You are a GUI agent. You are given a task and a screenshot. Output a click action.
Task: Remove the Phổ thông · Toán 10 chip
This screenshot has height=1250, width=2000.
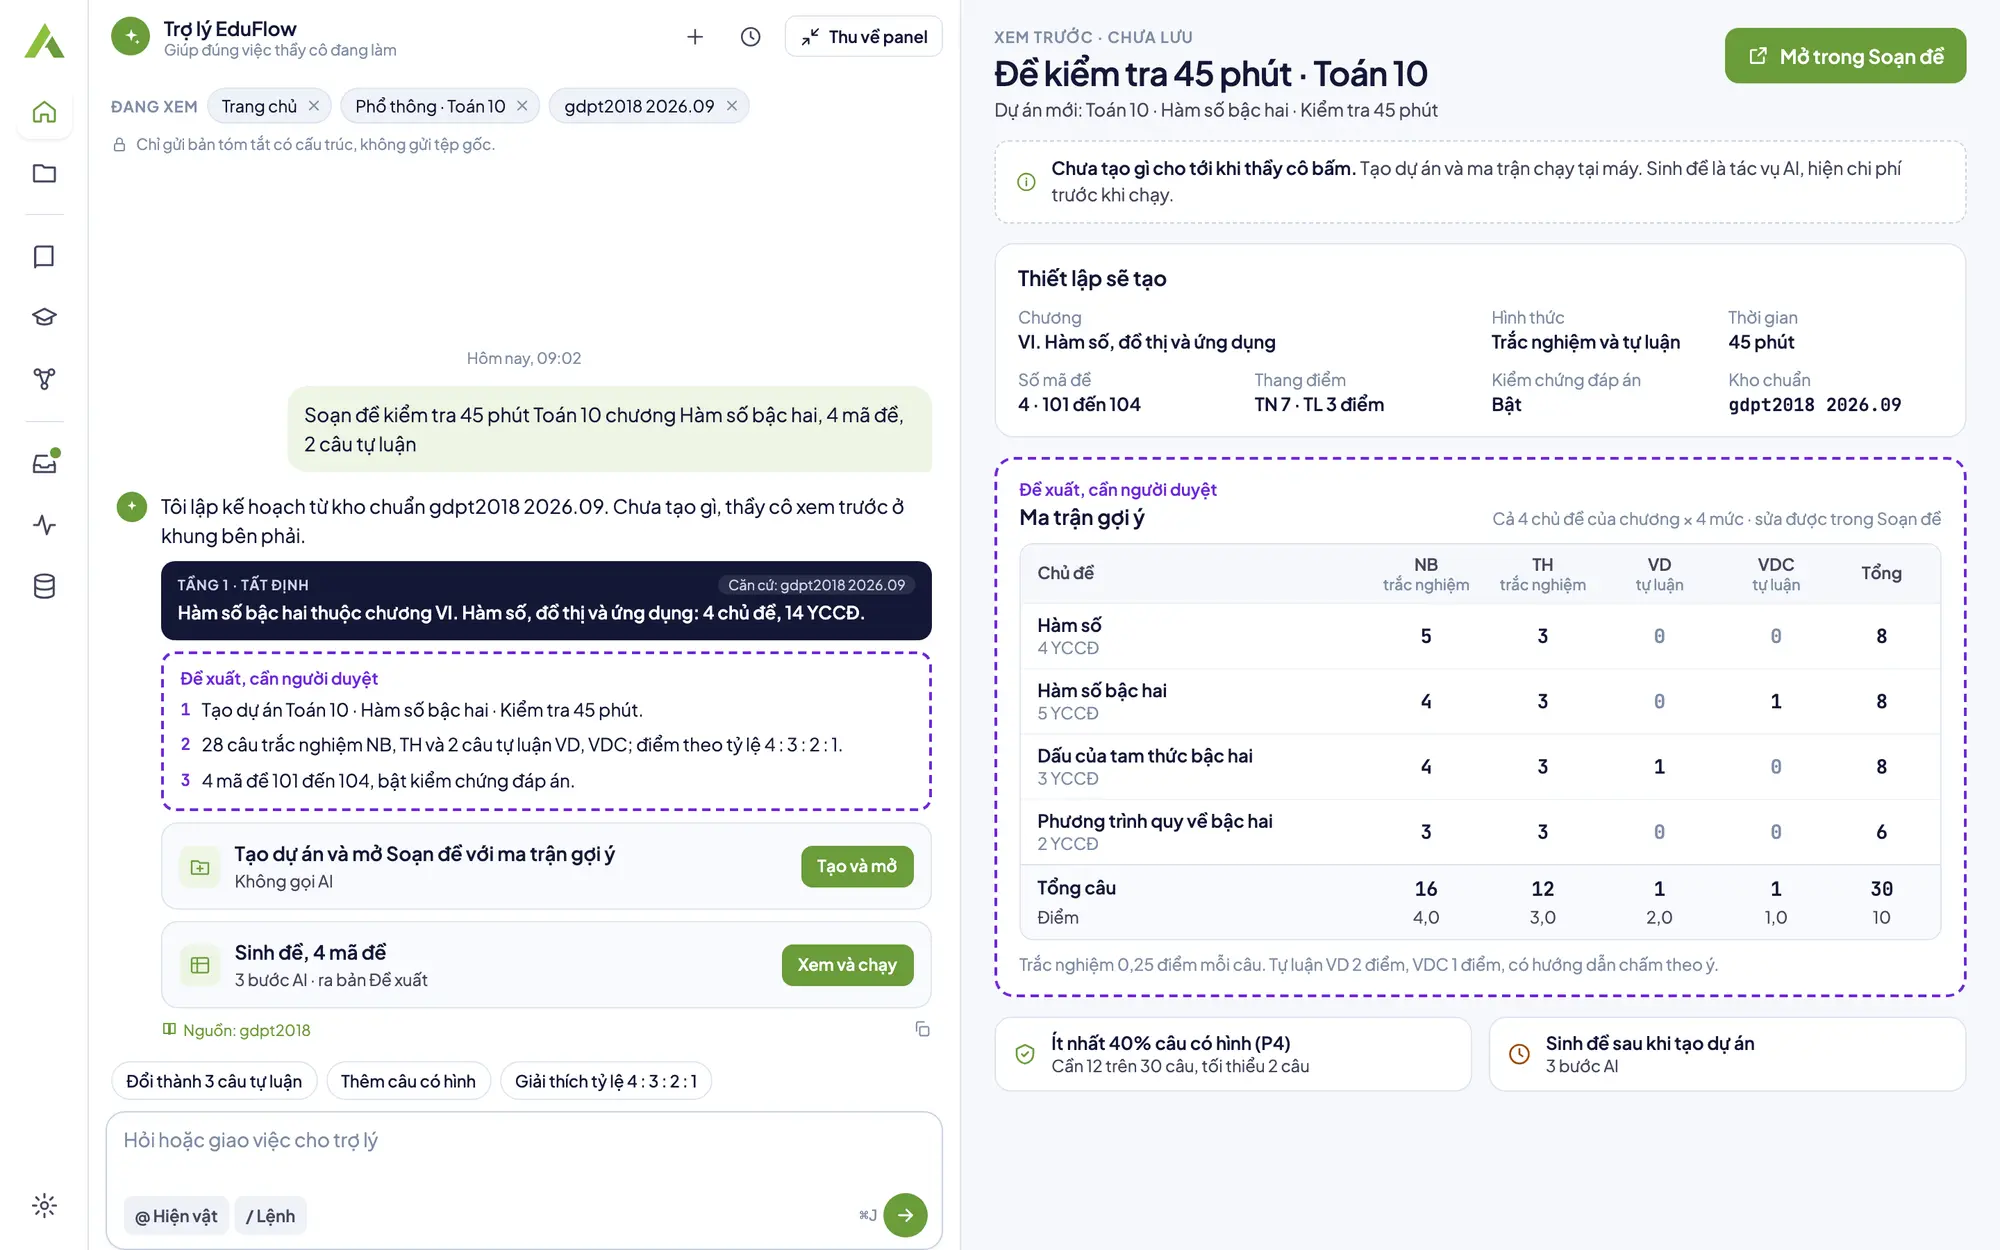point(522,106)
